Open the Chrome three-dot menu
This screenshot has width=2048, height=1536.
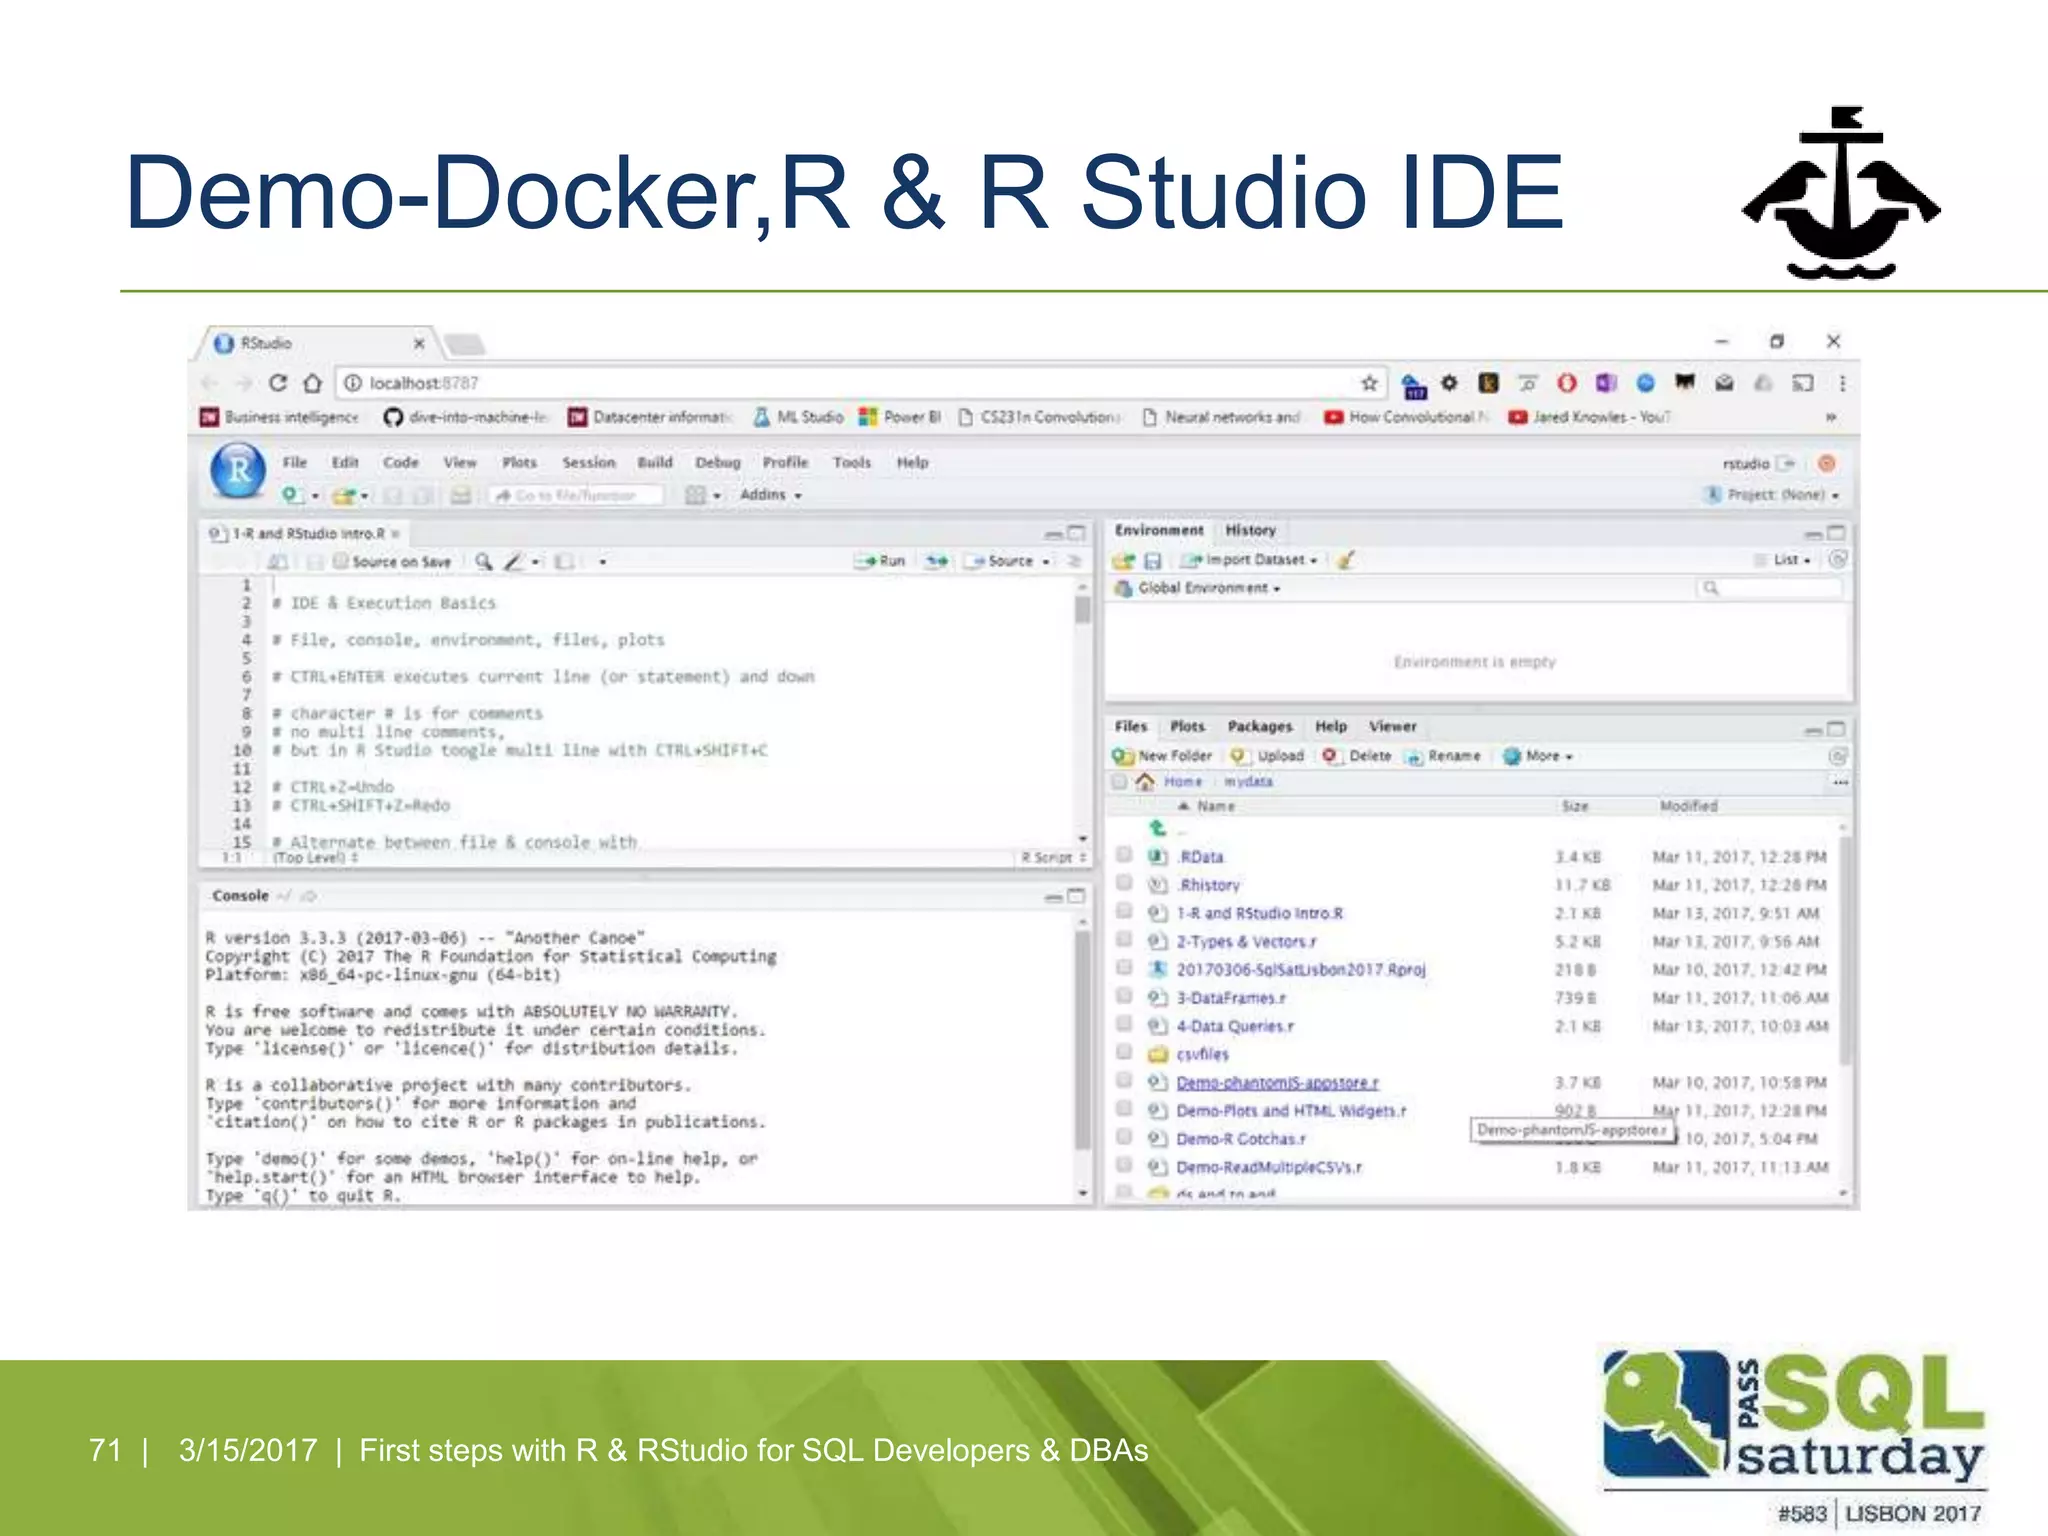pos(1842,383)
